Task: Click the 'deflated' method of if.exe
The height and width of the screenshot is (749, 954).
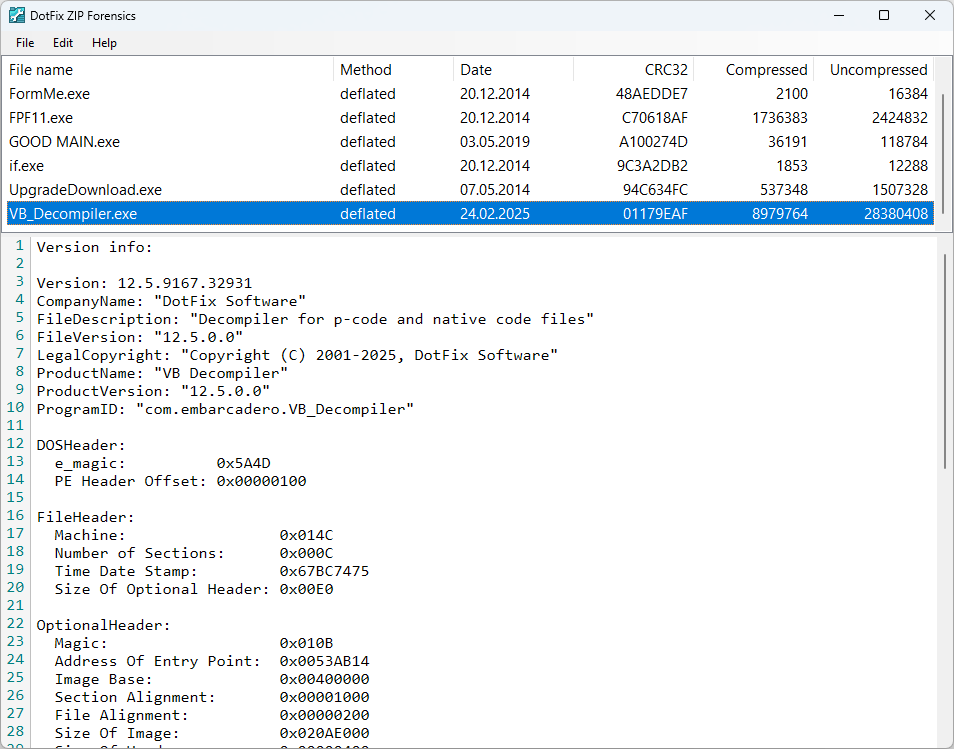Action: (x=367, y=165)
